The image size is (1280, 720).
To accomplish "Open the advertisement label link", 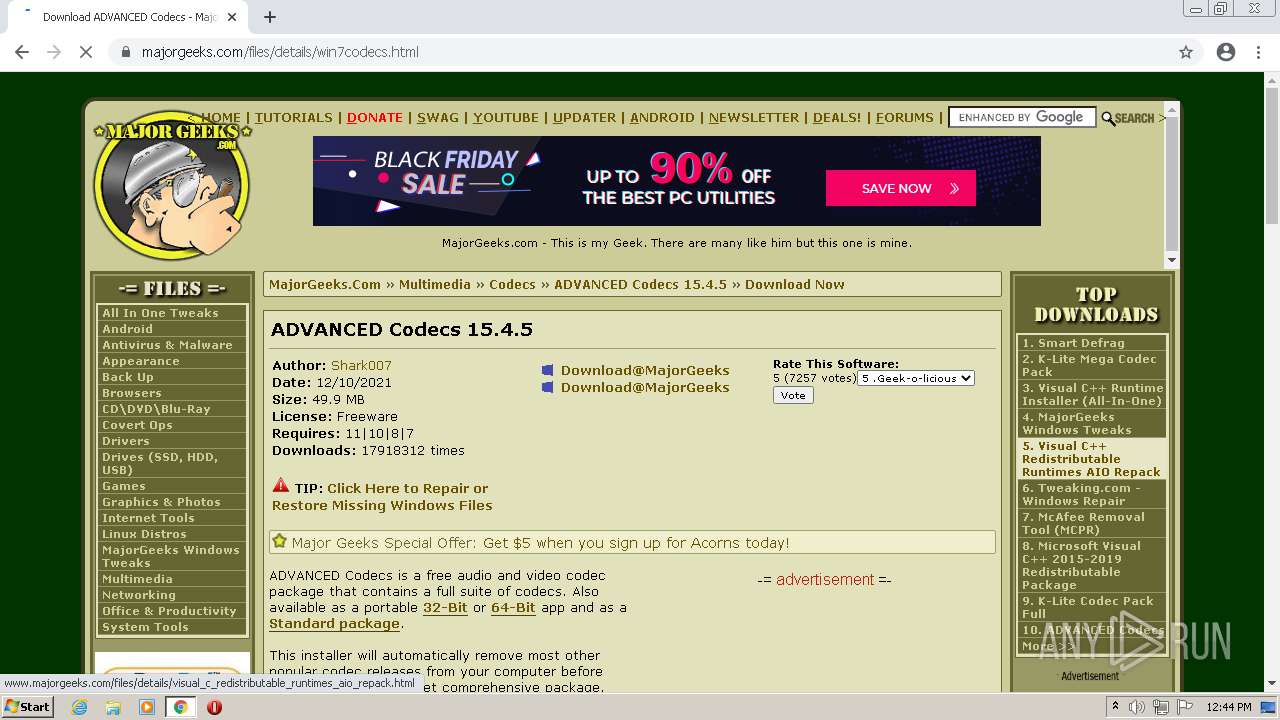I will pyautogui.click(x=825, y=579).
